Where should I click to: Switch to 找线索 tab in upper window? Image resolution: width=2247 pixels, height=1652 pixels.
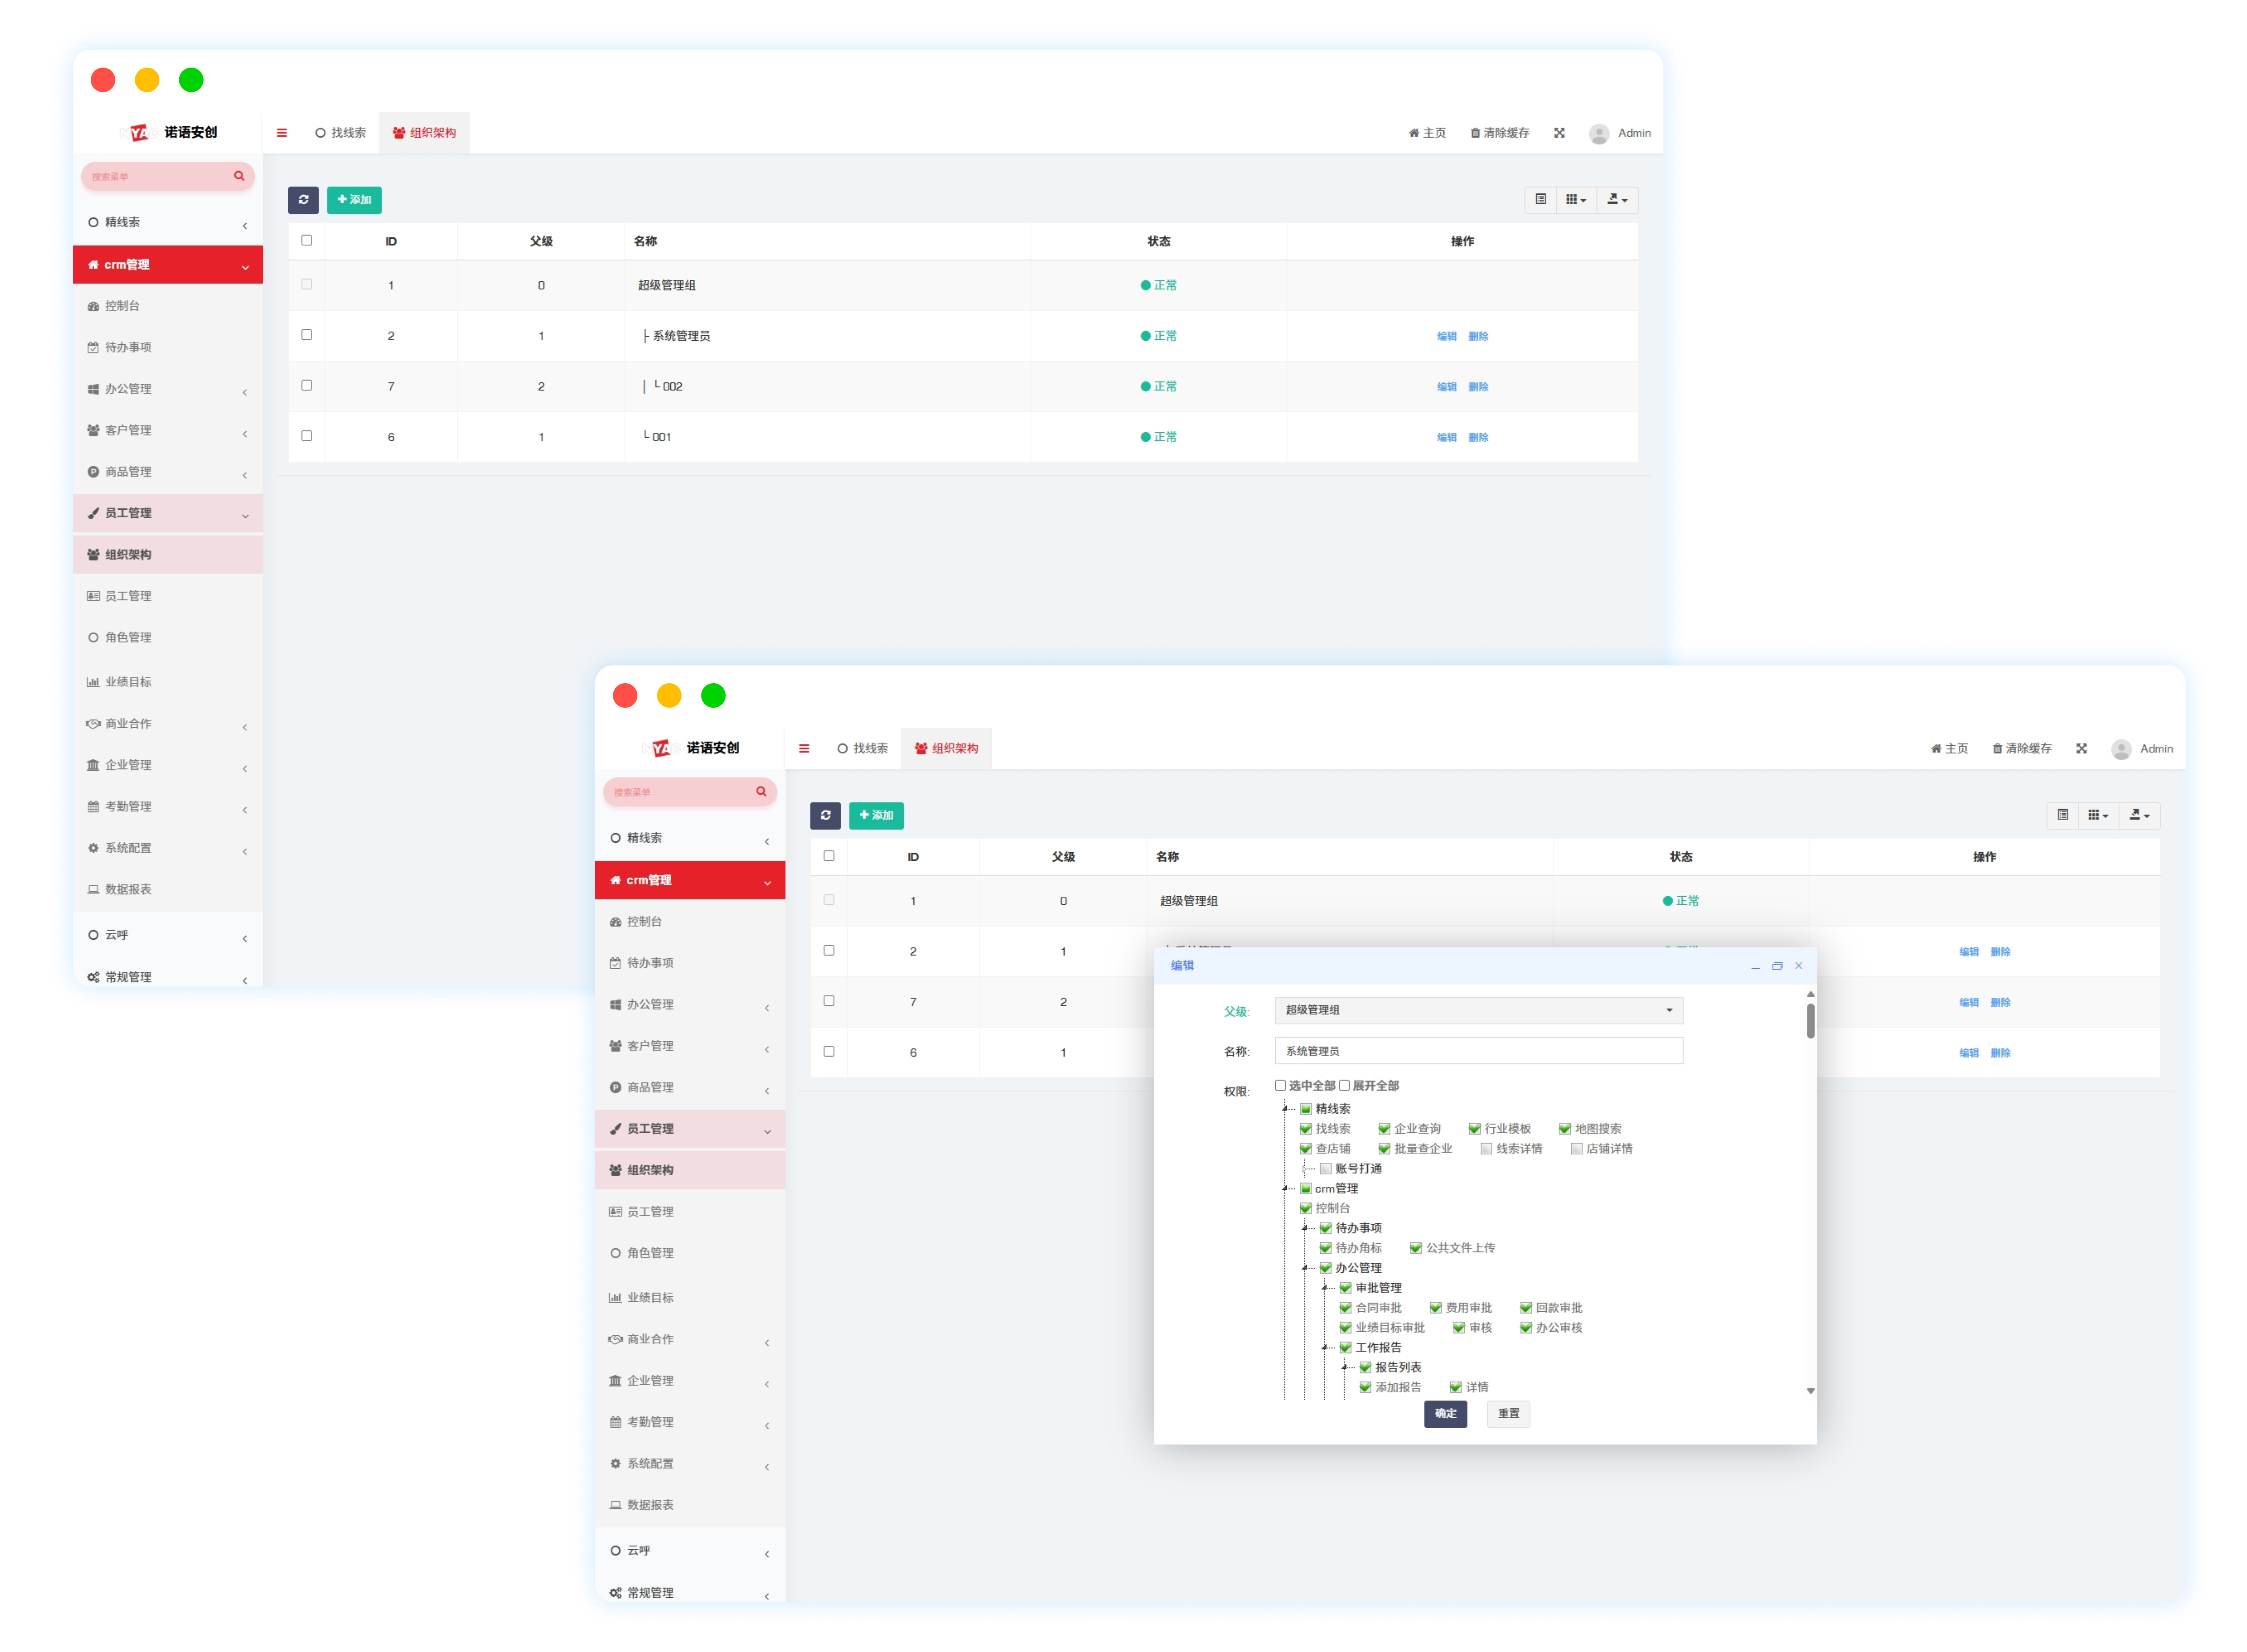point(341,133)
